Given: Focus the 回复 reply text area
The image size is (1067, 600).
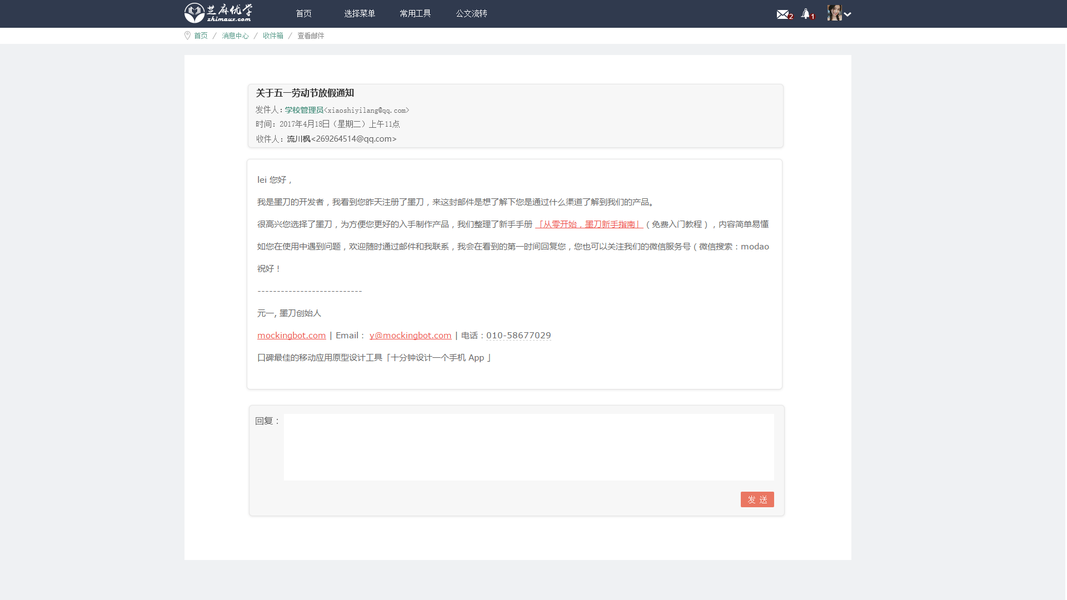Looking at the screenshot, I should 529,447.
